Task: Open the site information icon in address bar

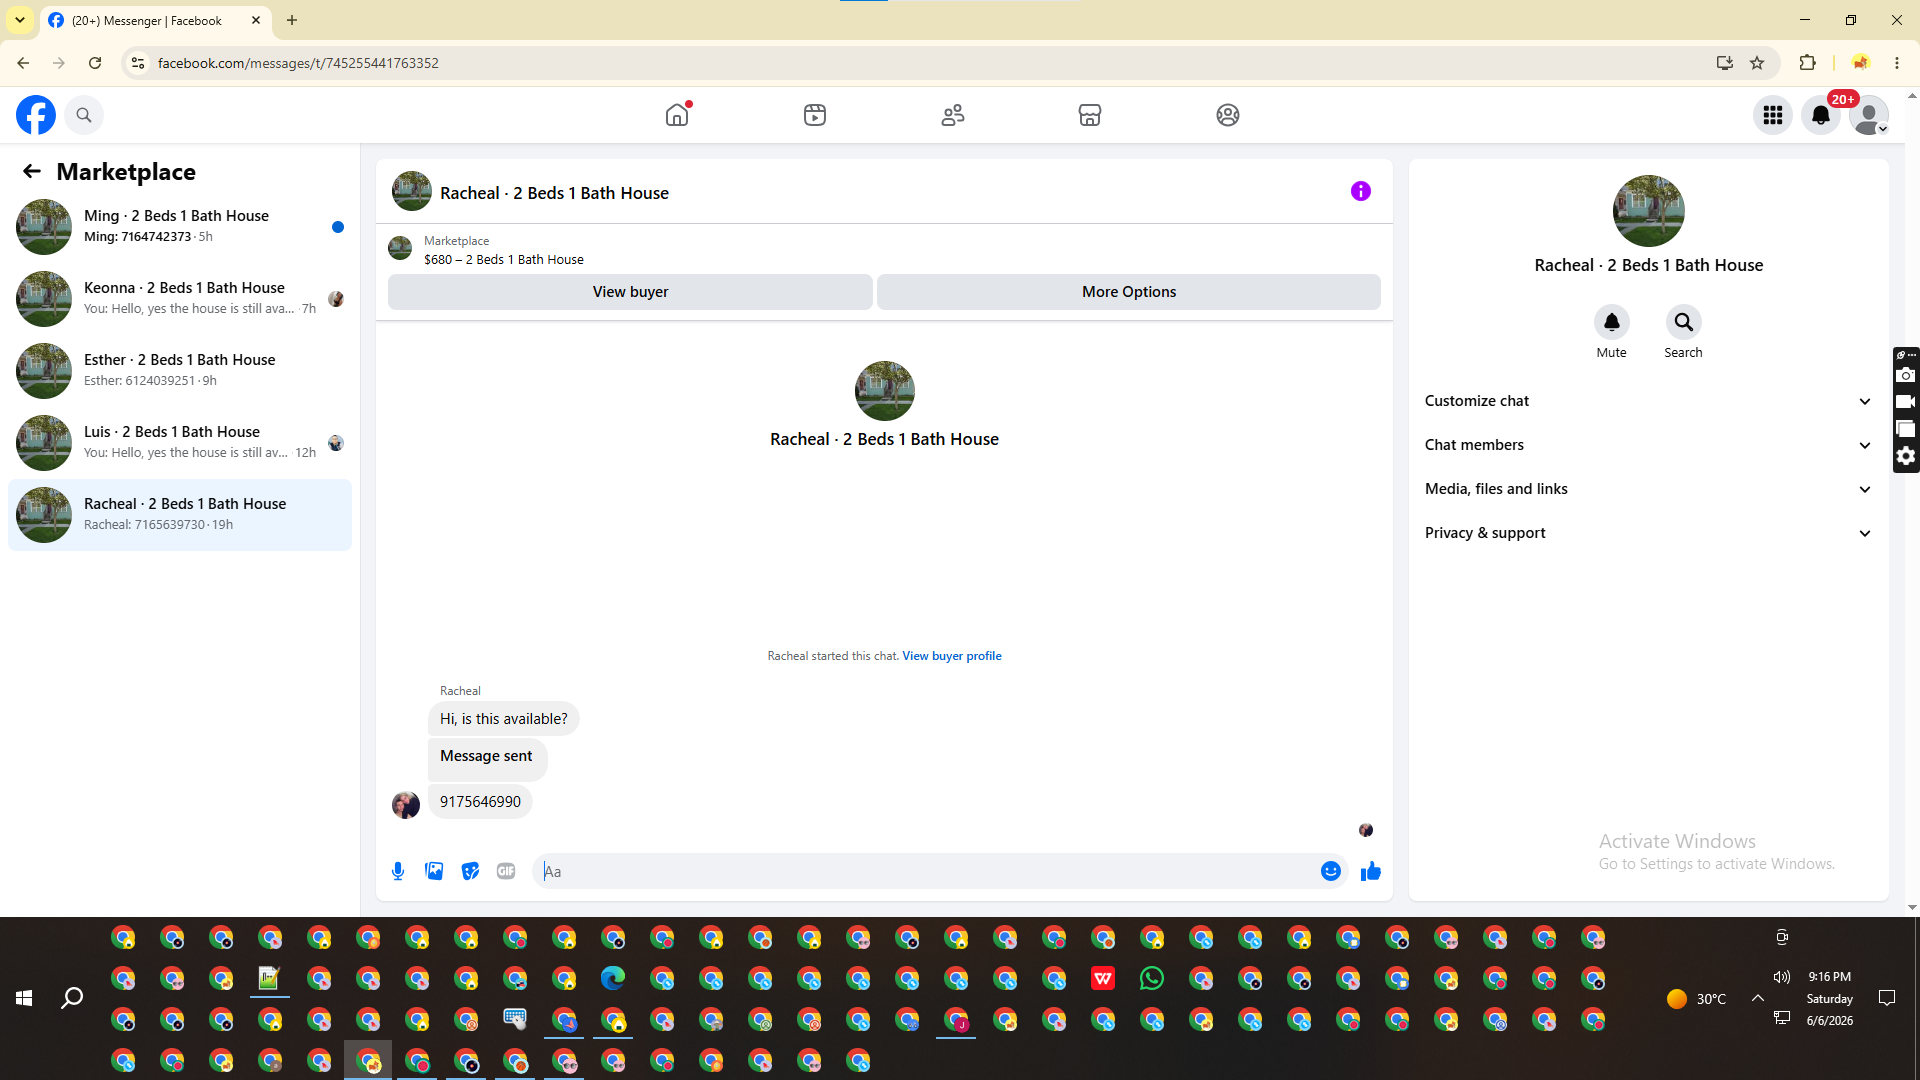Action: [138, 63]
